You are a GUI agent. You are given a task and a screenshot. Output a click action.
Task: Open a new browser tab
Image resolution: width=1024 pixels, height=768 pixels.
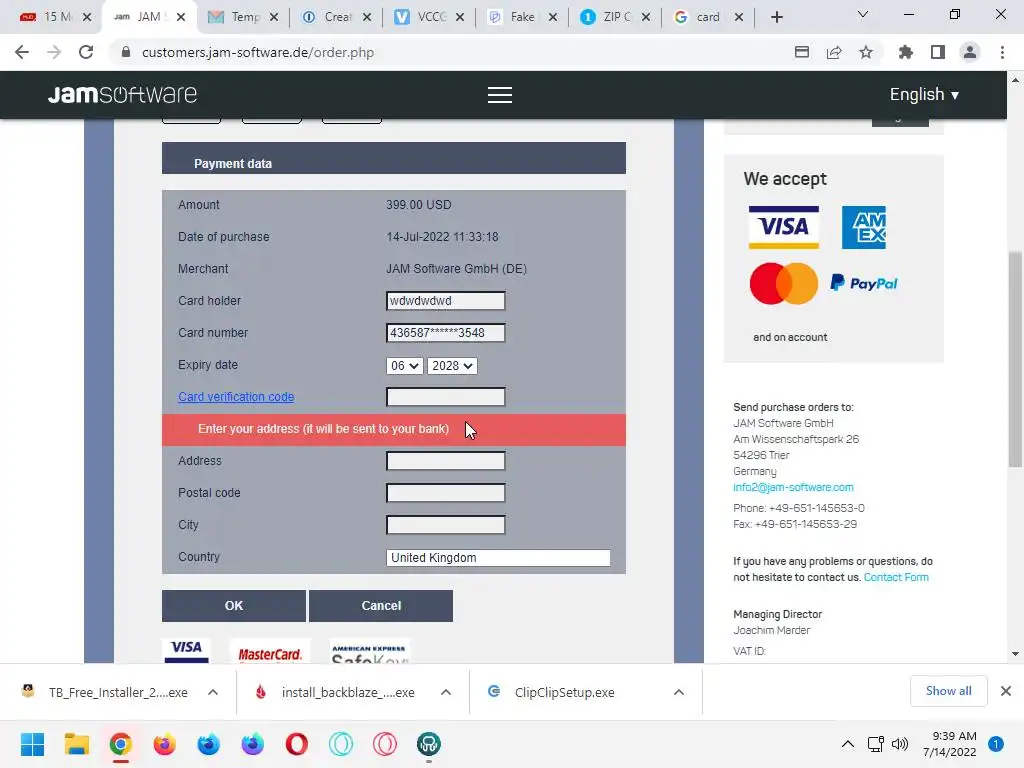[776, 17]
